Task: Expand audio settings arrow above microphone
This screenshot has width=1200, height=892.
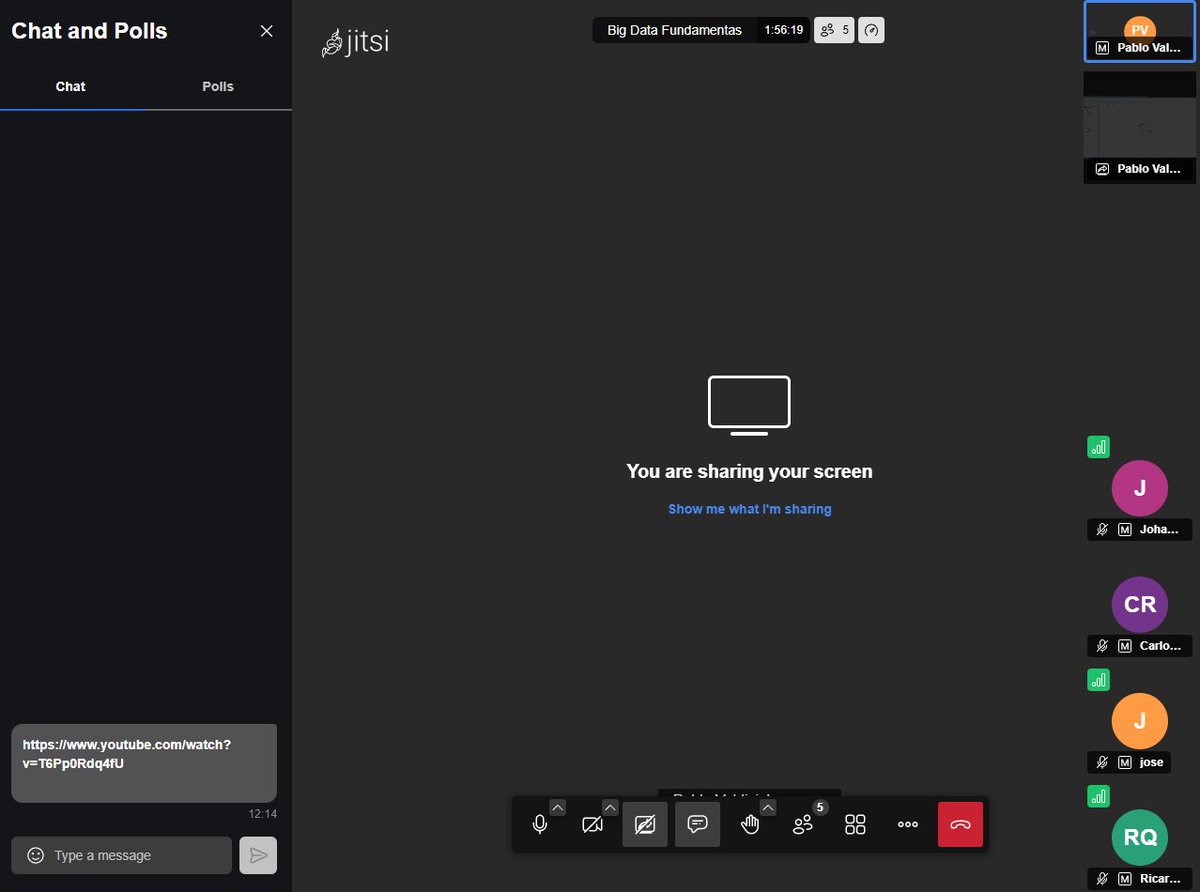Action: [558, 807]
